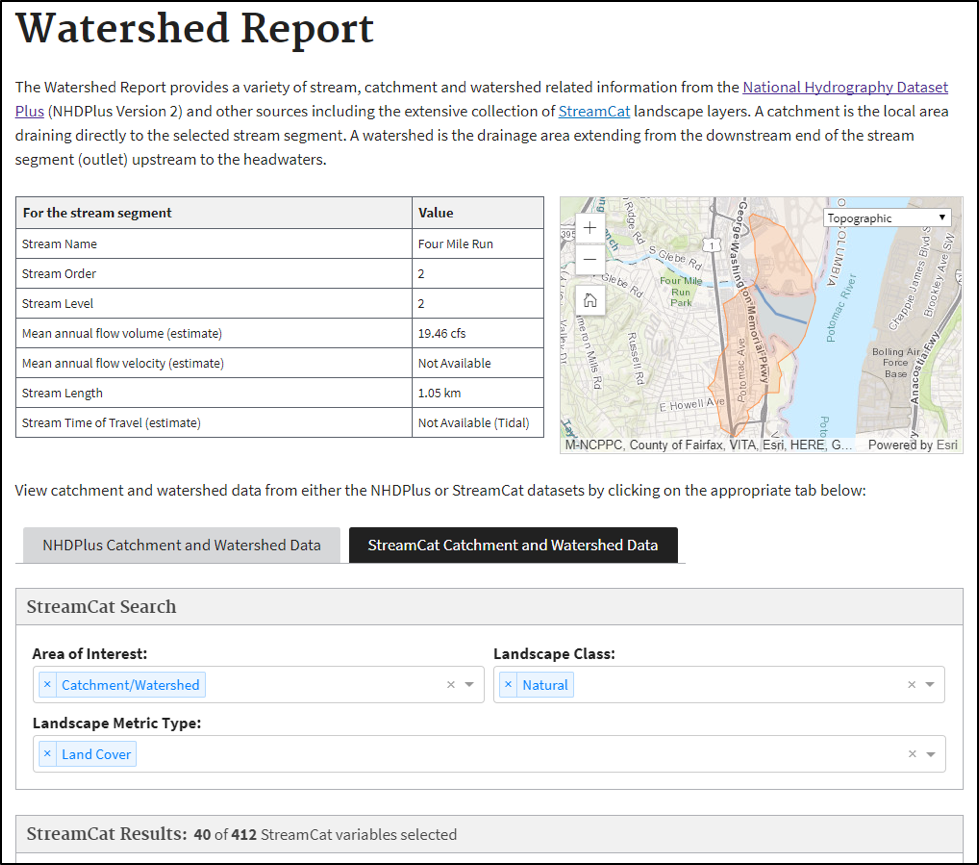This screenshot has height=865, width=979.
Task: Zoom out on the map
Action: pyautogui.click(x=590, y=260)
